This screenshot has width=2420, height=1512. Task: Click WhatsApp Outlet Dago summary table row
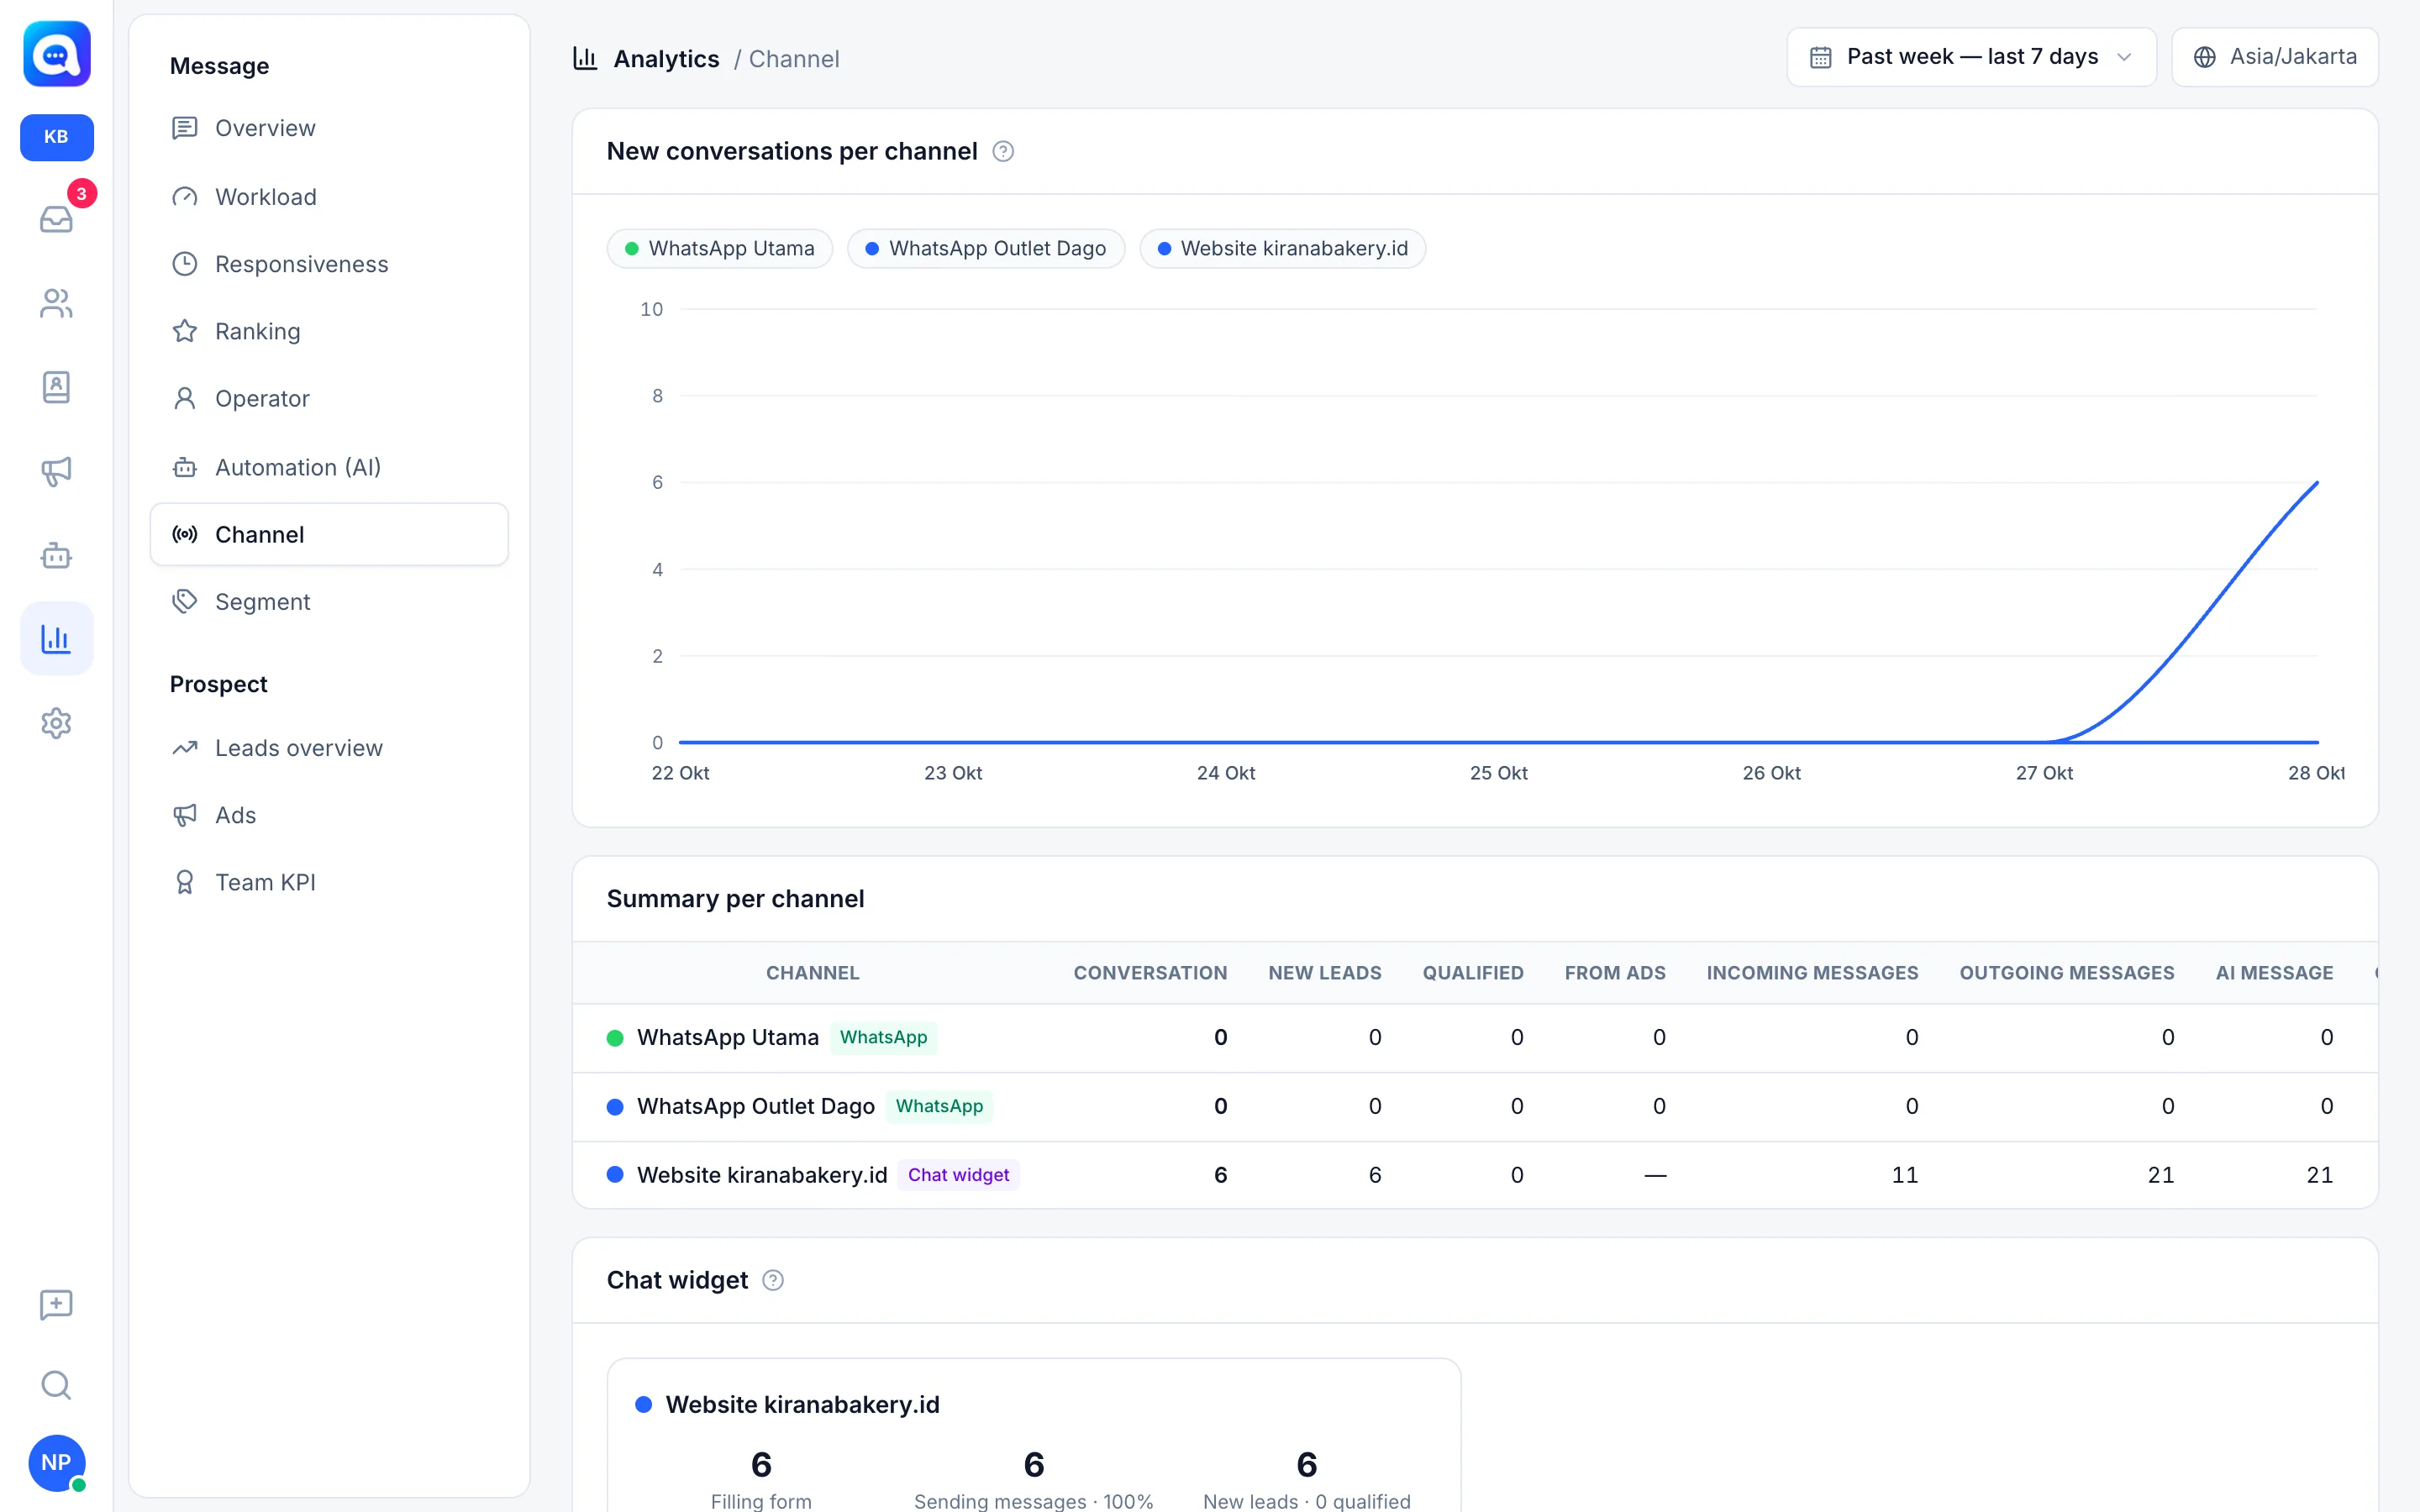click(x=1474, y=1106)
